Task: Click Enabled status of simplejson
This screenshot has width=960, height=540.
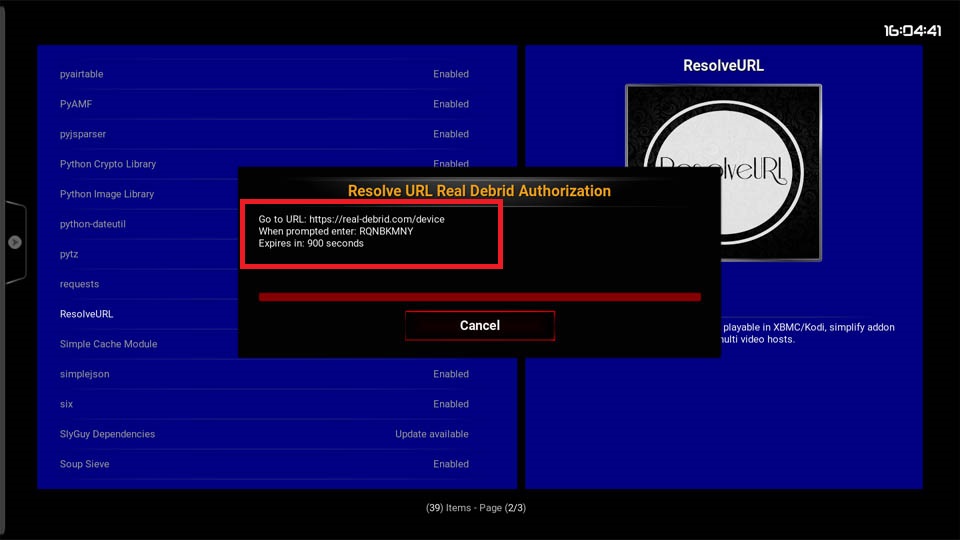Action: tap(451, 374)
